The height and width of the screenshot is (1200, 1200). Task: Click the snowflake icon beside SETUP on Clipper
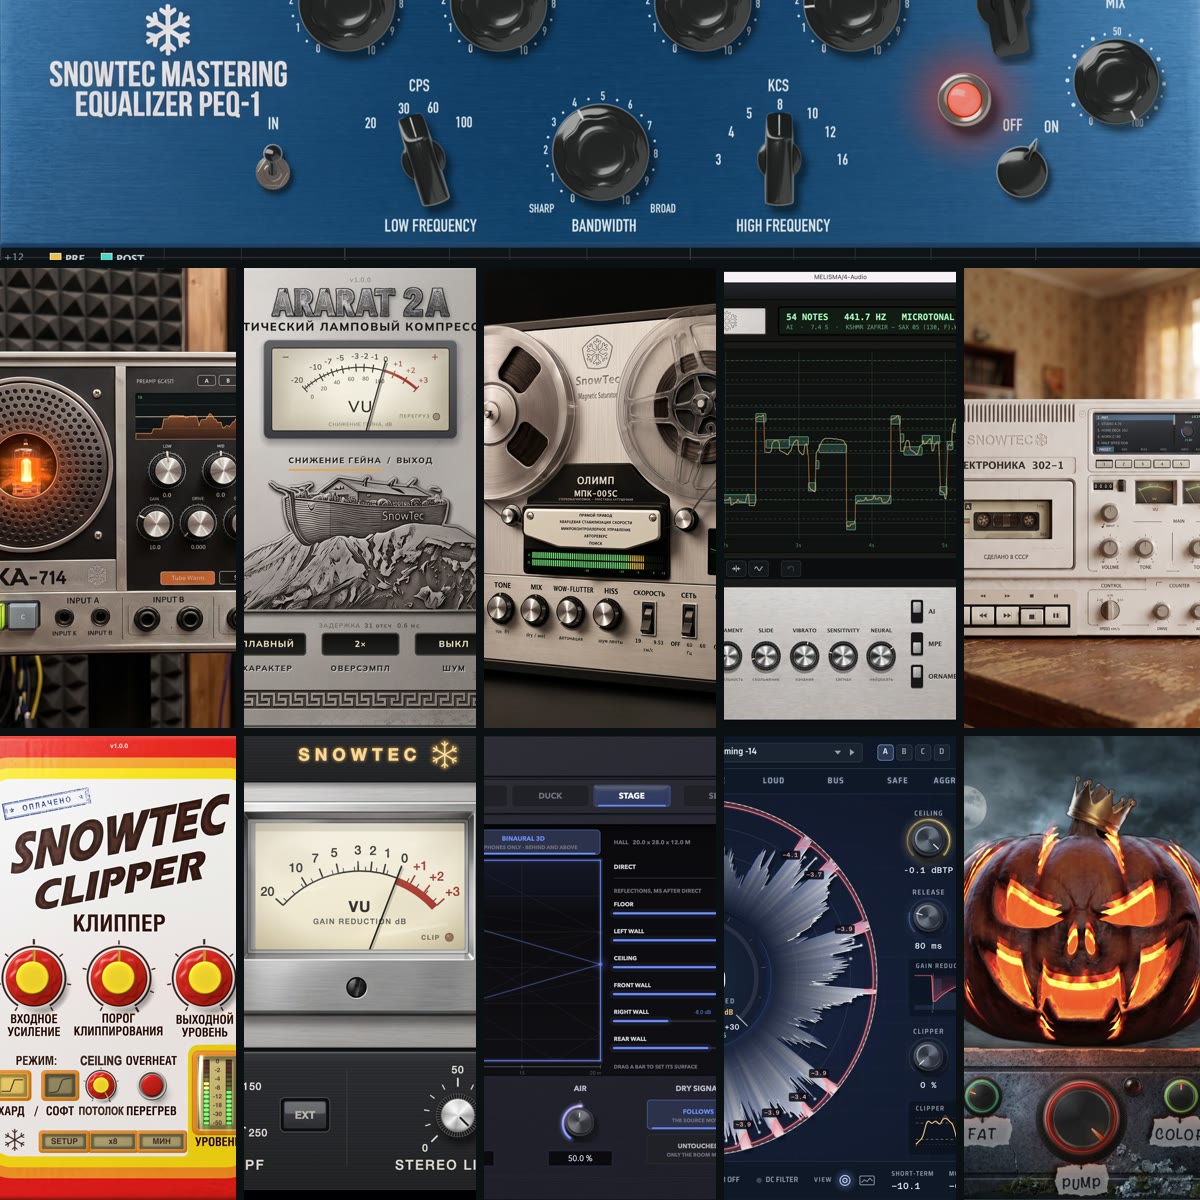tap(14, 1140)
